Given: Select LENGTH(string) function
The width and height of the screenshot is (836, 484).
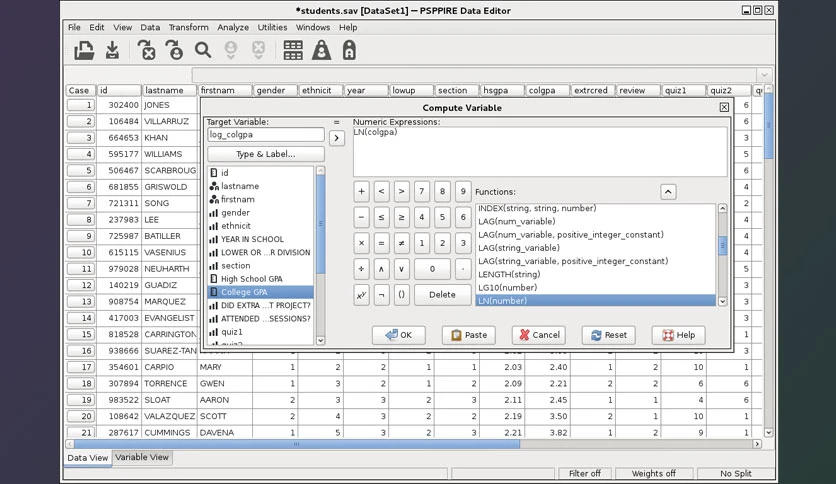Looking at the screenshot, I should (x=596, y=274).
